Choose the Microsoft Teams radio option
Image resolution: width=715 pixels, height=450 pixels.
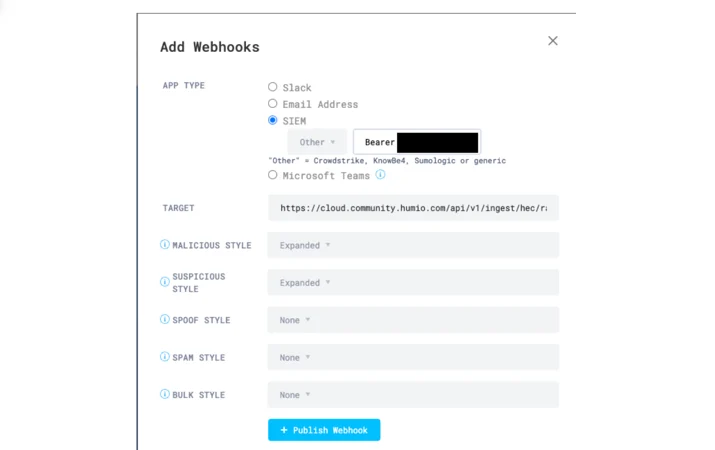click(x=272, y=175)
